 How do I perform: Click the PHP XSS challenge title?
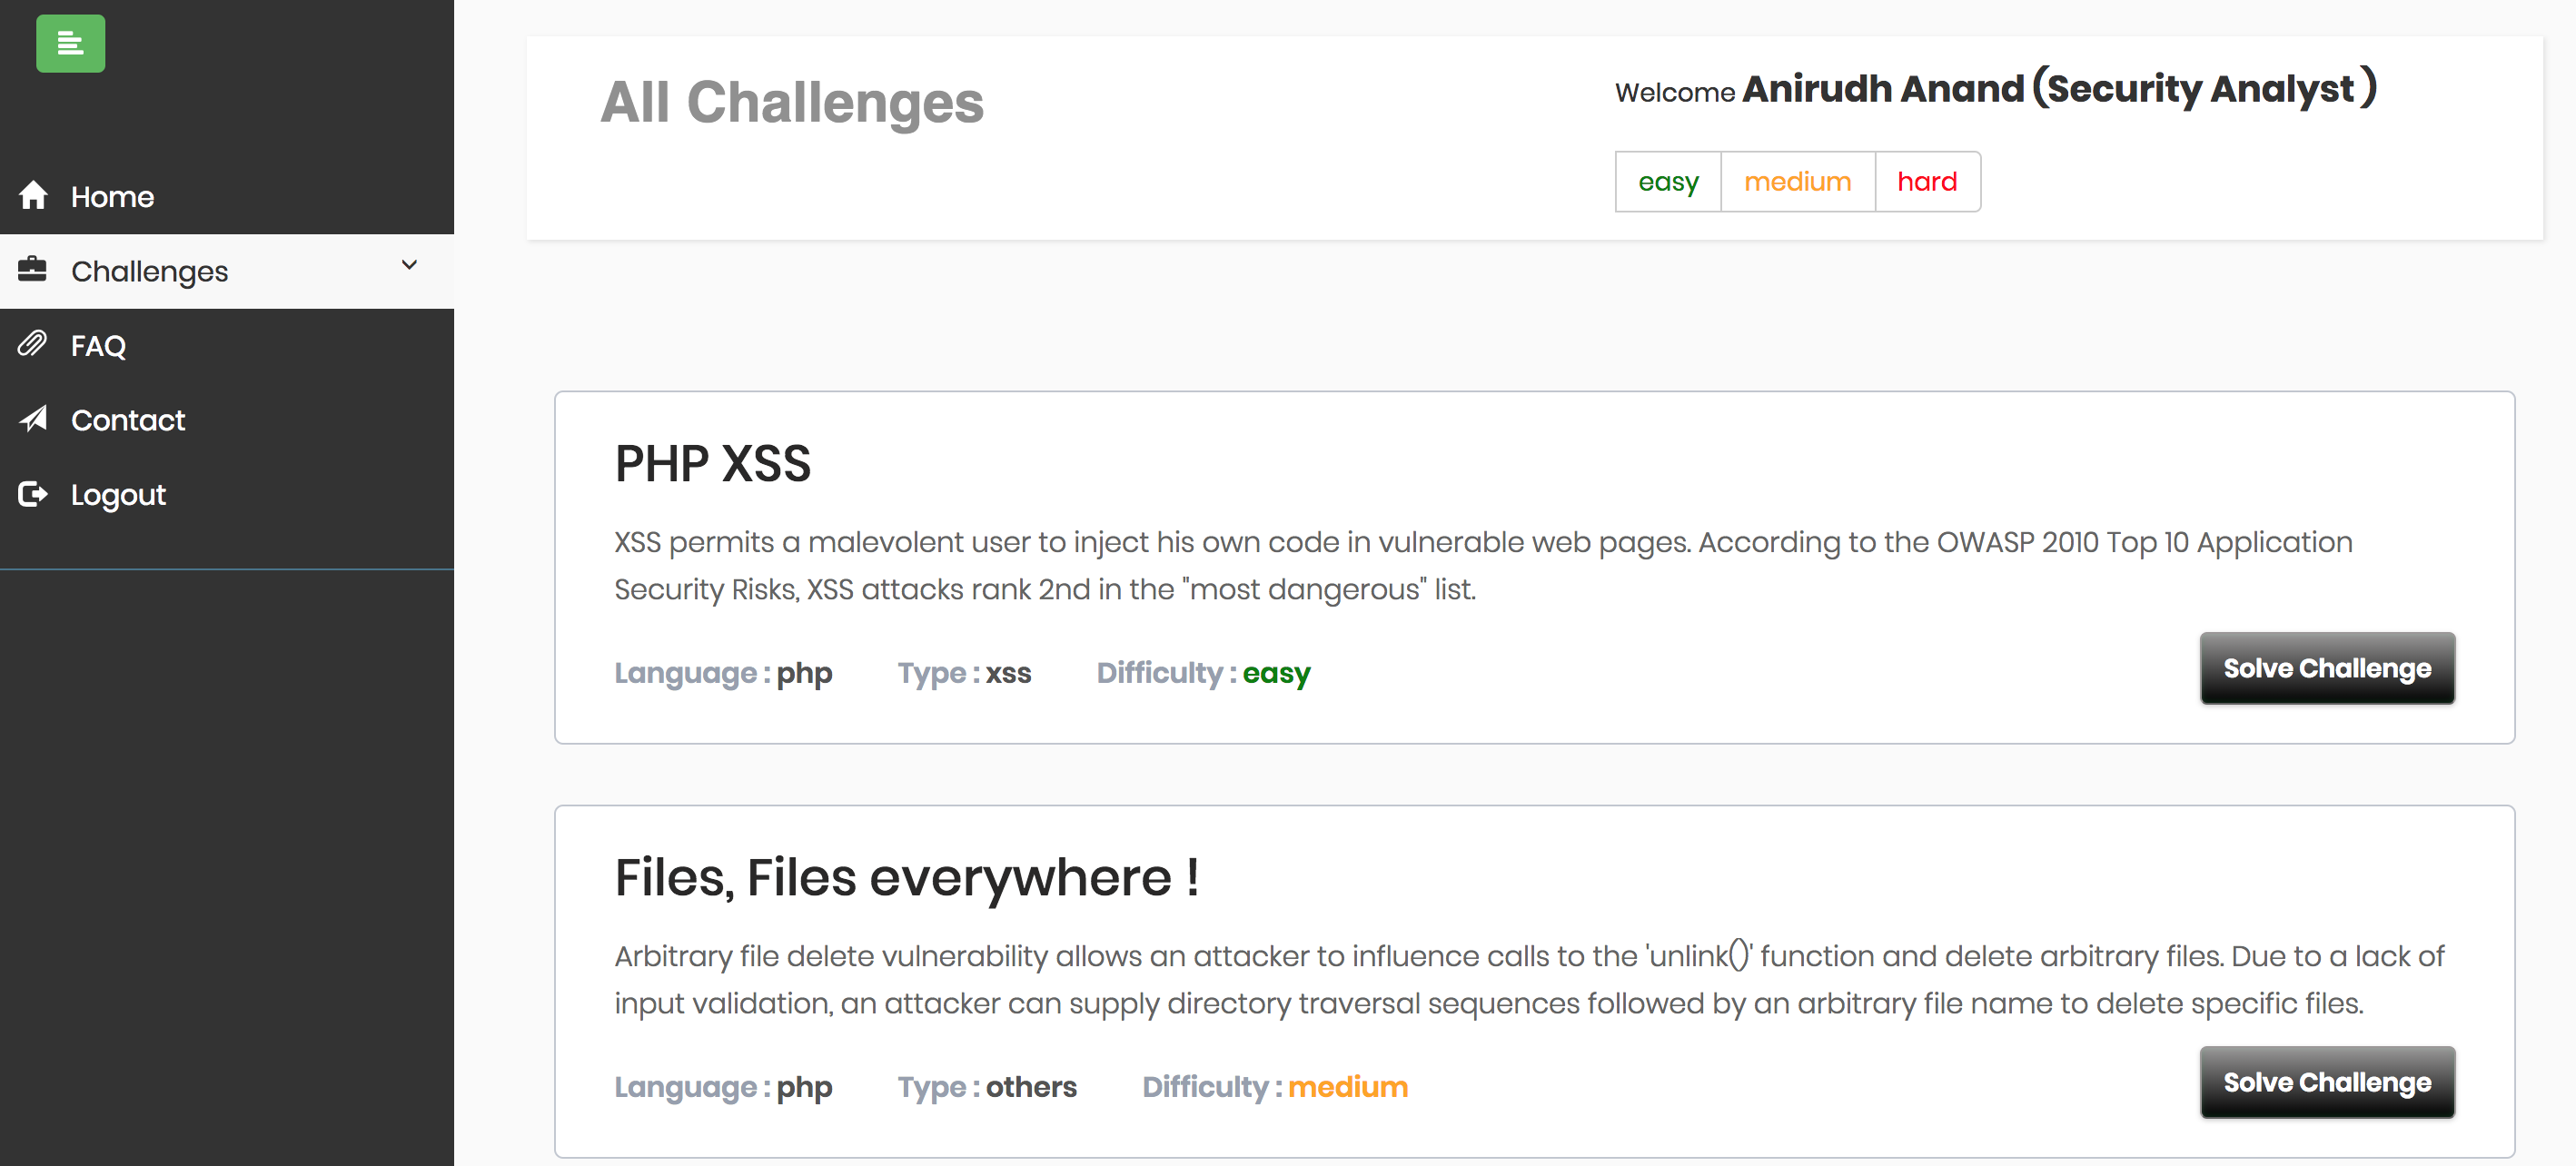[712, 464]
